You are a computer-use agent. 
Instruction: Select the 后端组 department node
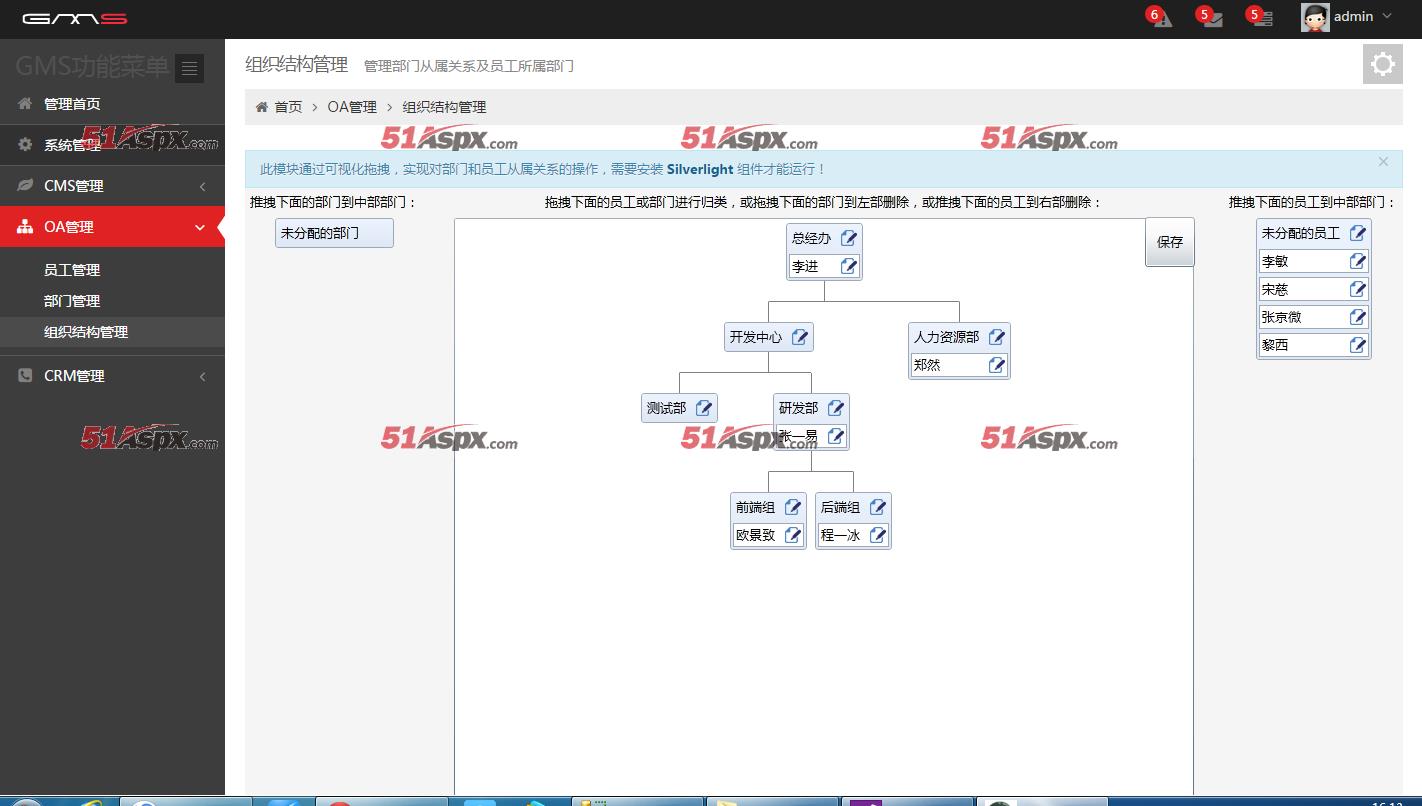(x=840, y=507)
